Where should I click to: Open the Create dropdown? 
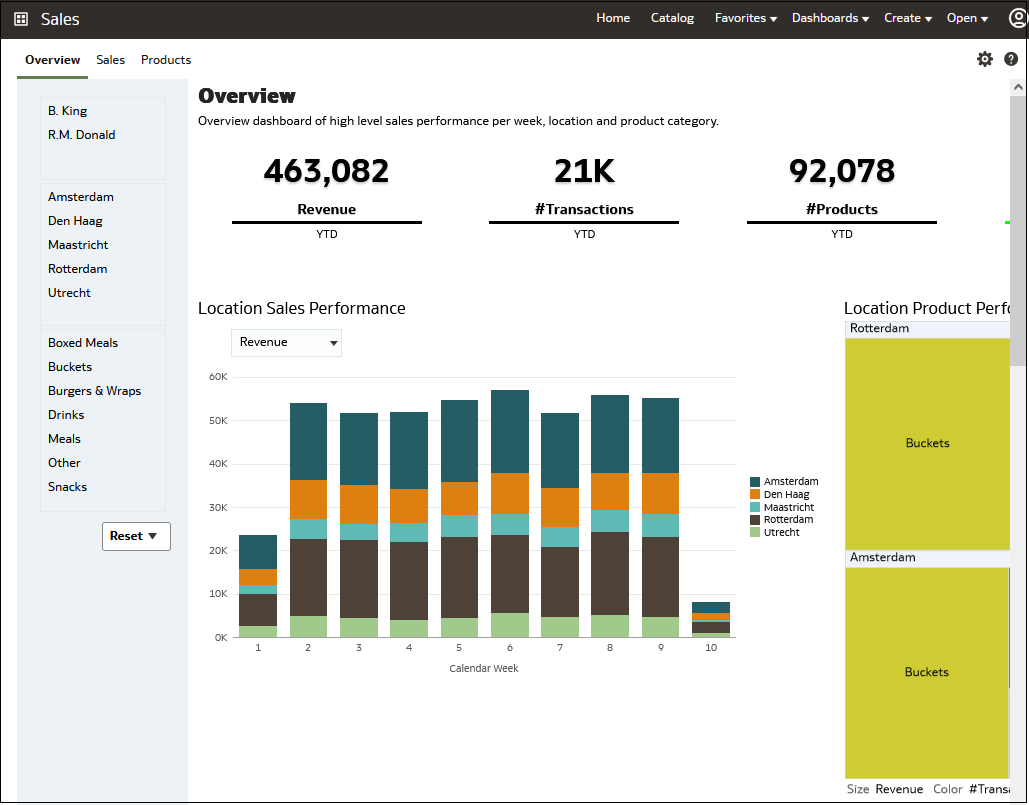coord(907,18)
